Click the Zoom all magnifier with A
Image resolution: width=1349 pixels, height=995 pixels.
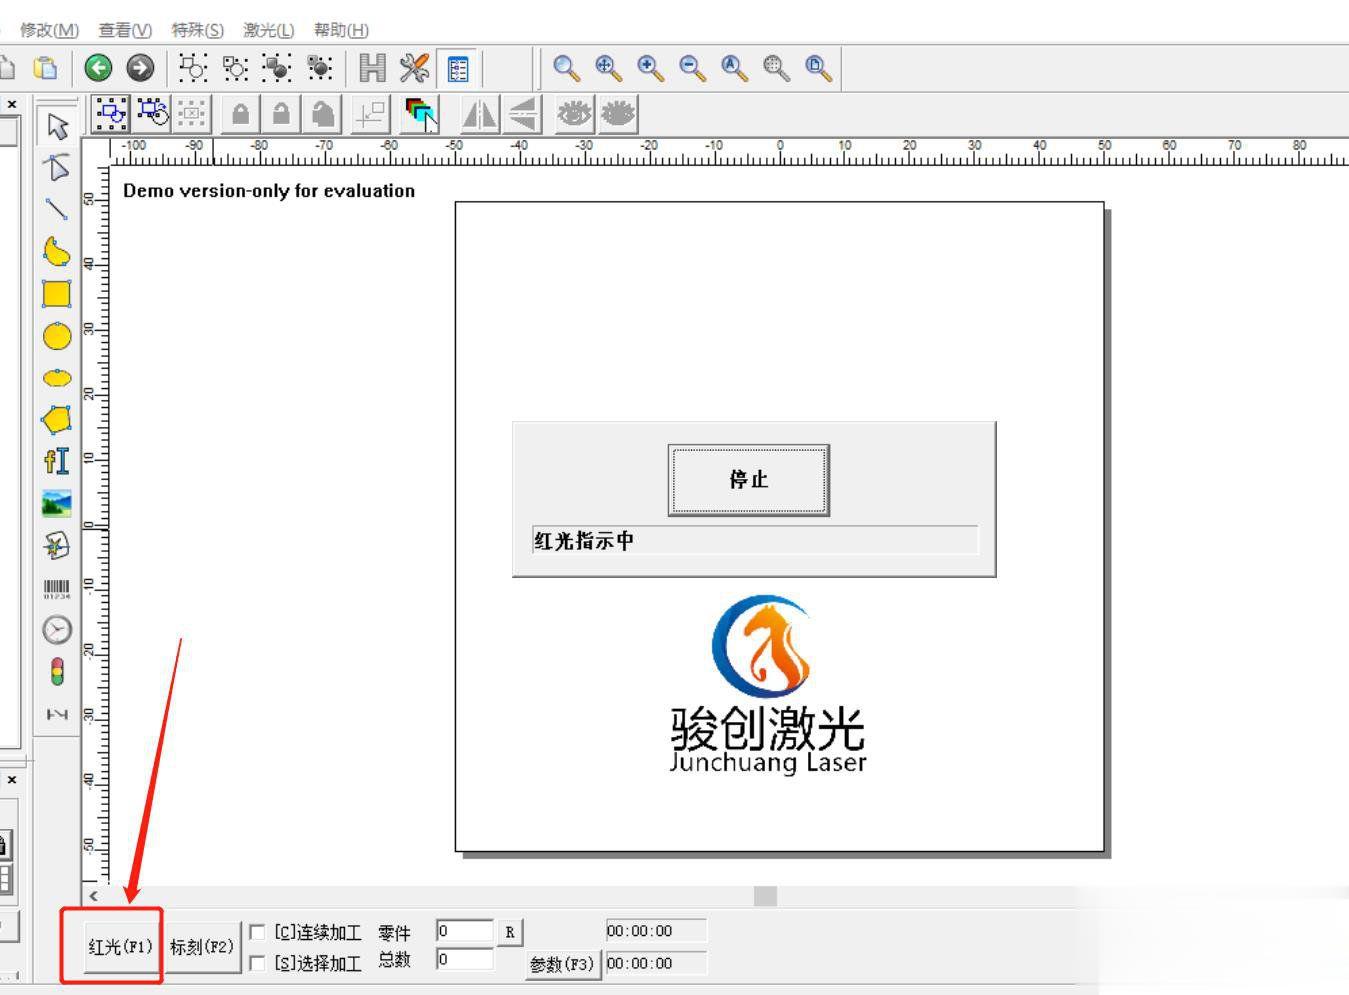tap(734, 68)
